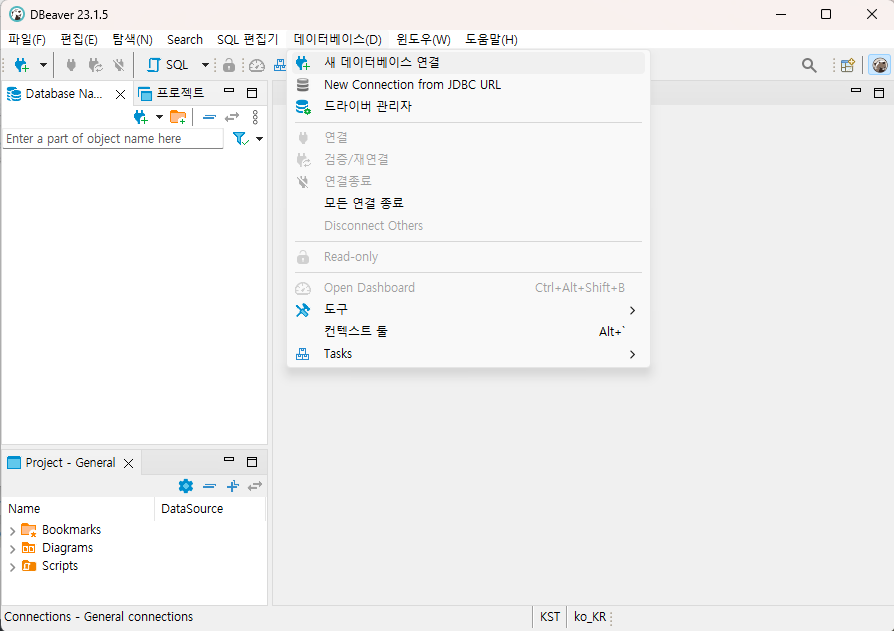Open dropdown arrow next to SQL button
894x631 pixels.
pos(205,65)
